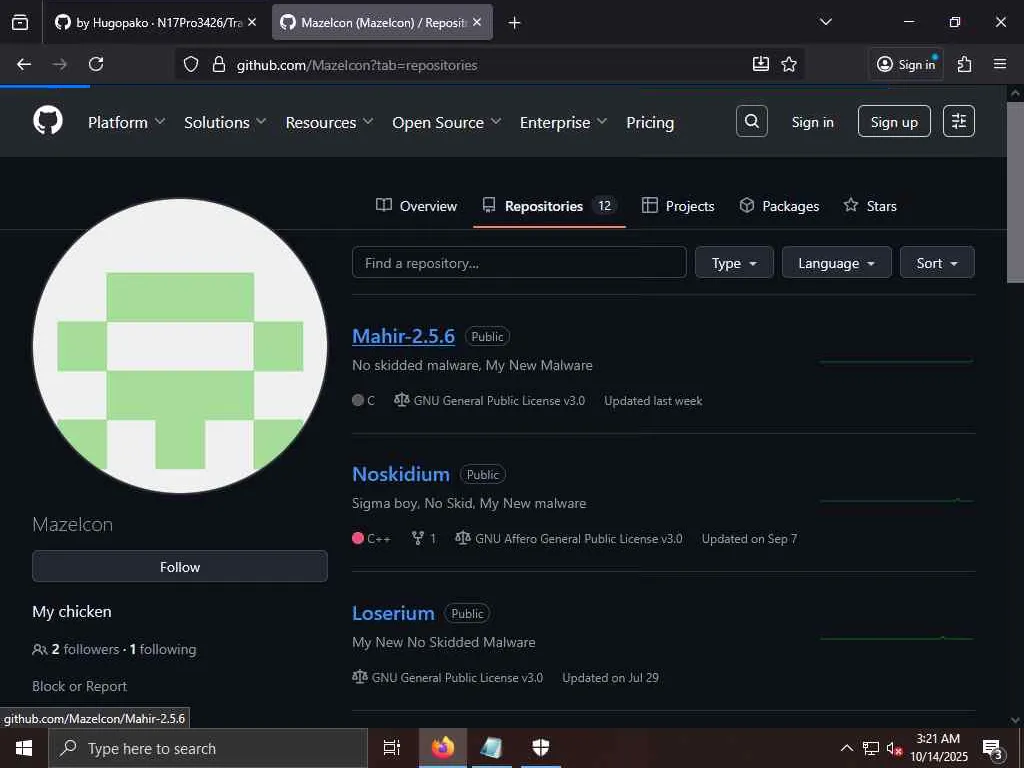
Task: Click the Windows Start button
Action: 24,748
